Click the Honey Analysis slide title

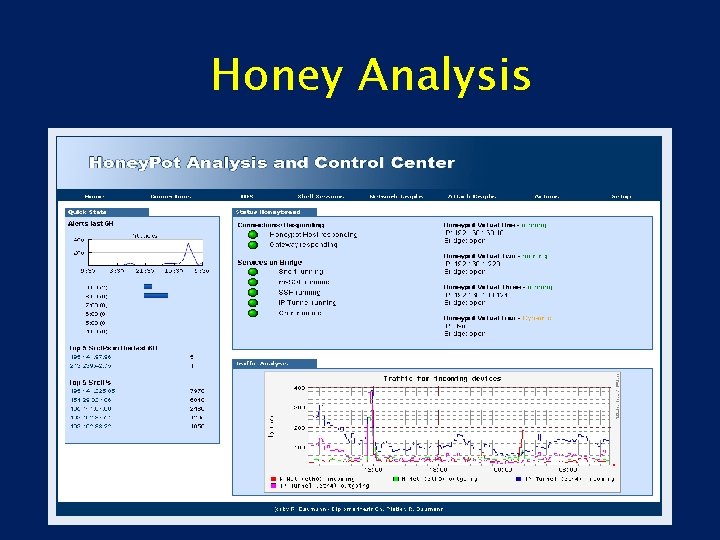(x=371, y=75)
